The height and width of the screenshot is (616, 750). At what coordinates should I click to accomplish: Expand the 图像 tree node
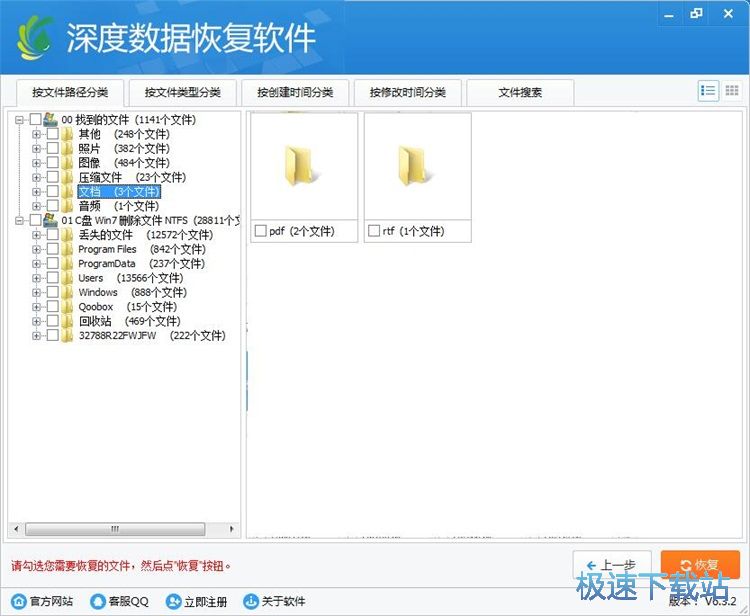(x=36, y=163)
